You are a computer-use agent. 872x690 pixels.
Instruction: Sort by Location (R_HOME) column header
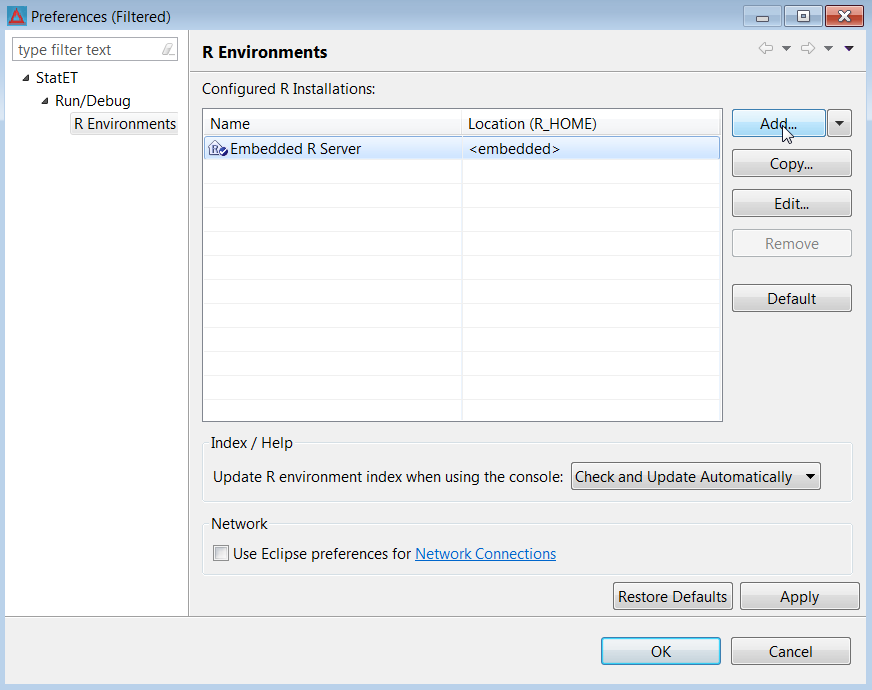tap(591, 123)
